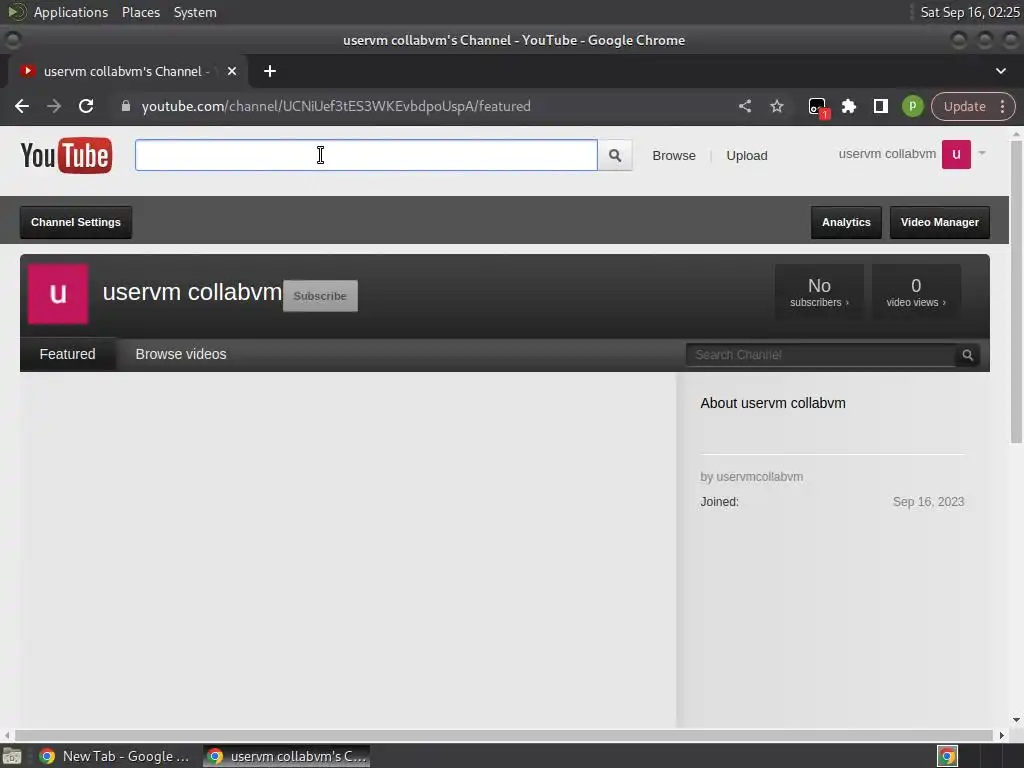Image resolution: width=1024 pixels, height=768 pixels.
Task: Click the Applications menu logo icon
Action: pyautogui.click(x=16, y=12)
